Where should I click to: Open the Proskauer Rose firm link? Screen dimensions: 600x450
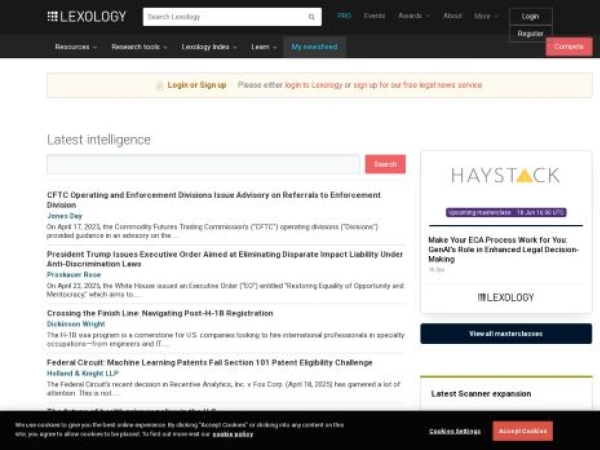pyautogui.click(x=74, y=275)
